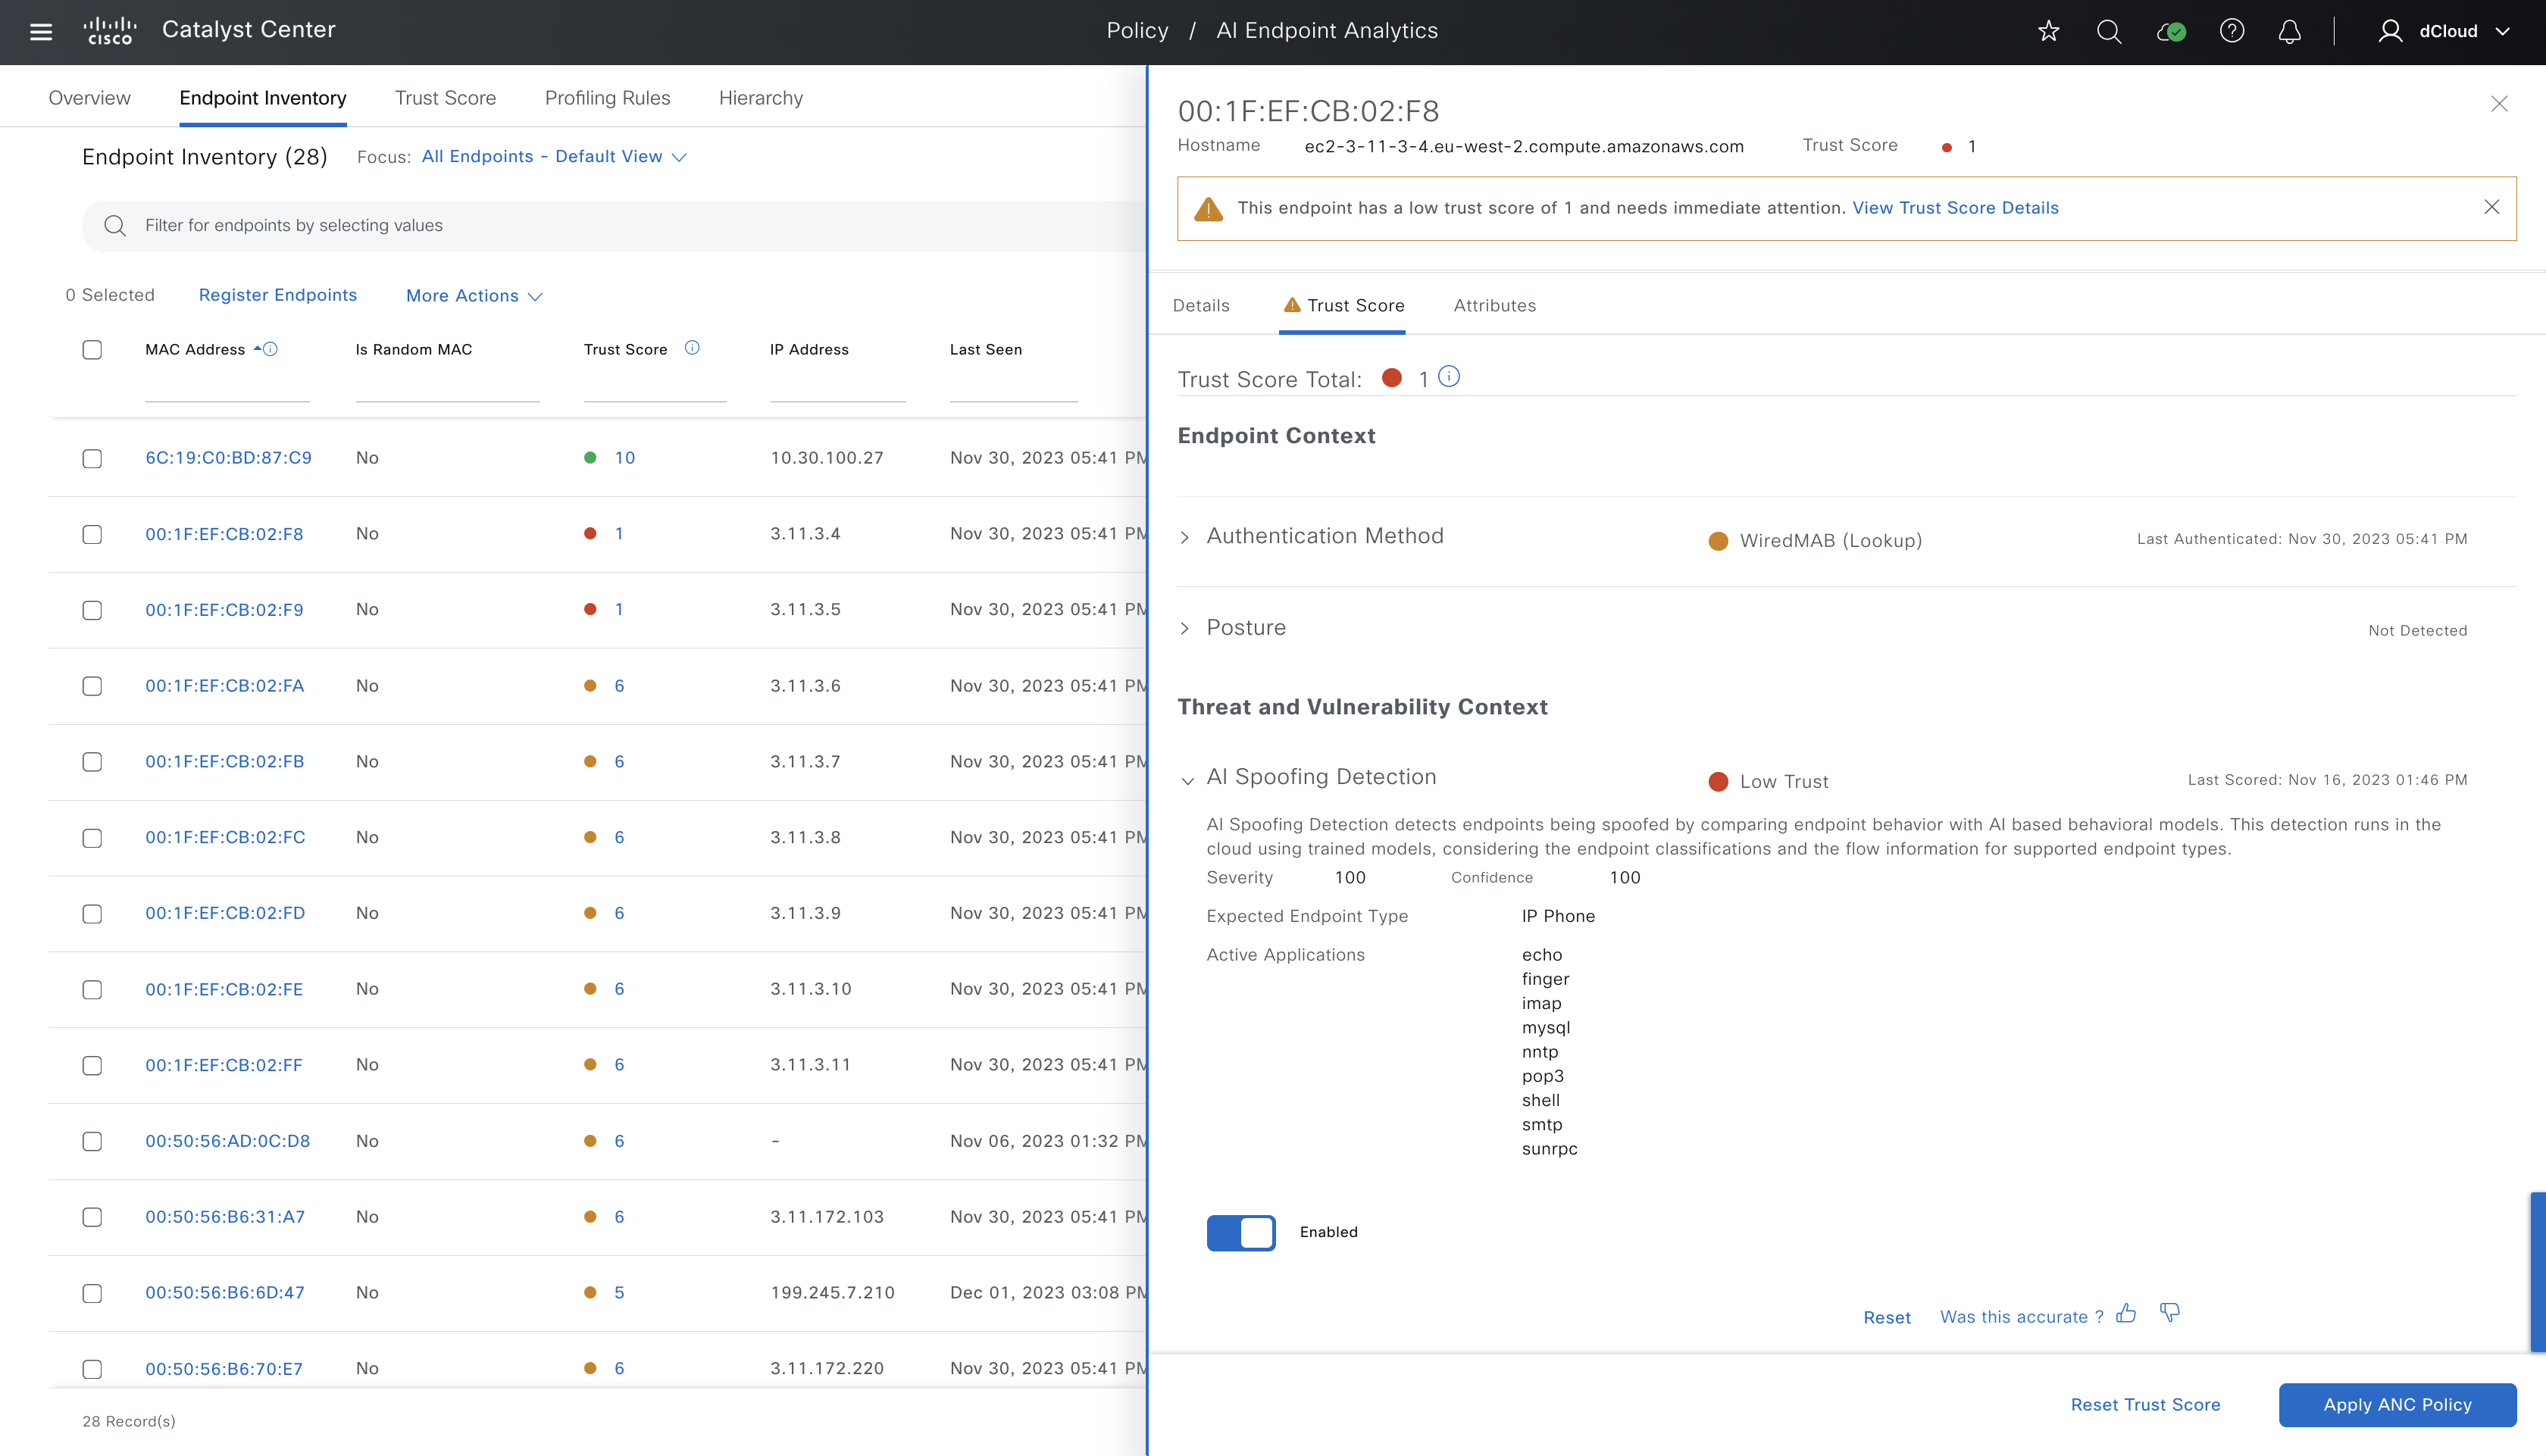2546x1456 pixels.
Task: Click the orange WiredMAB status dot
Action: pos(1718,541)
